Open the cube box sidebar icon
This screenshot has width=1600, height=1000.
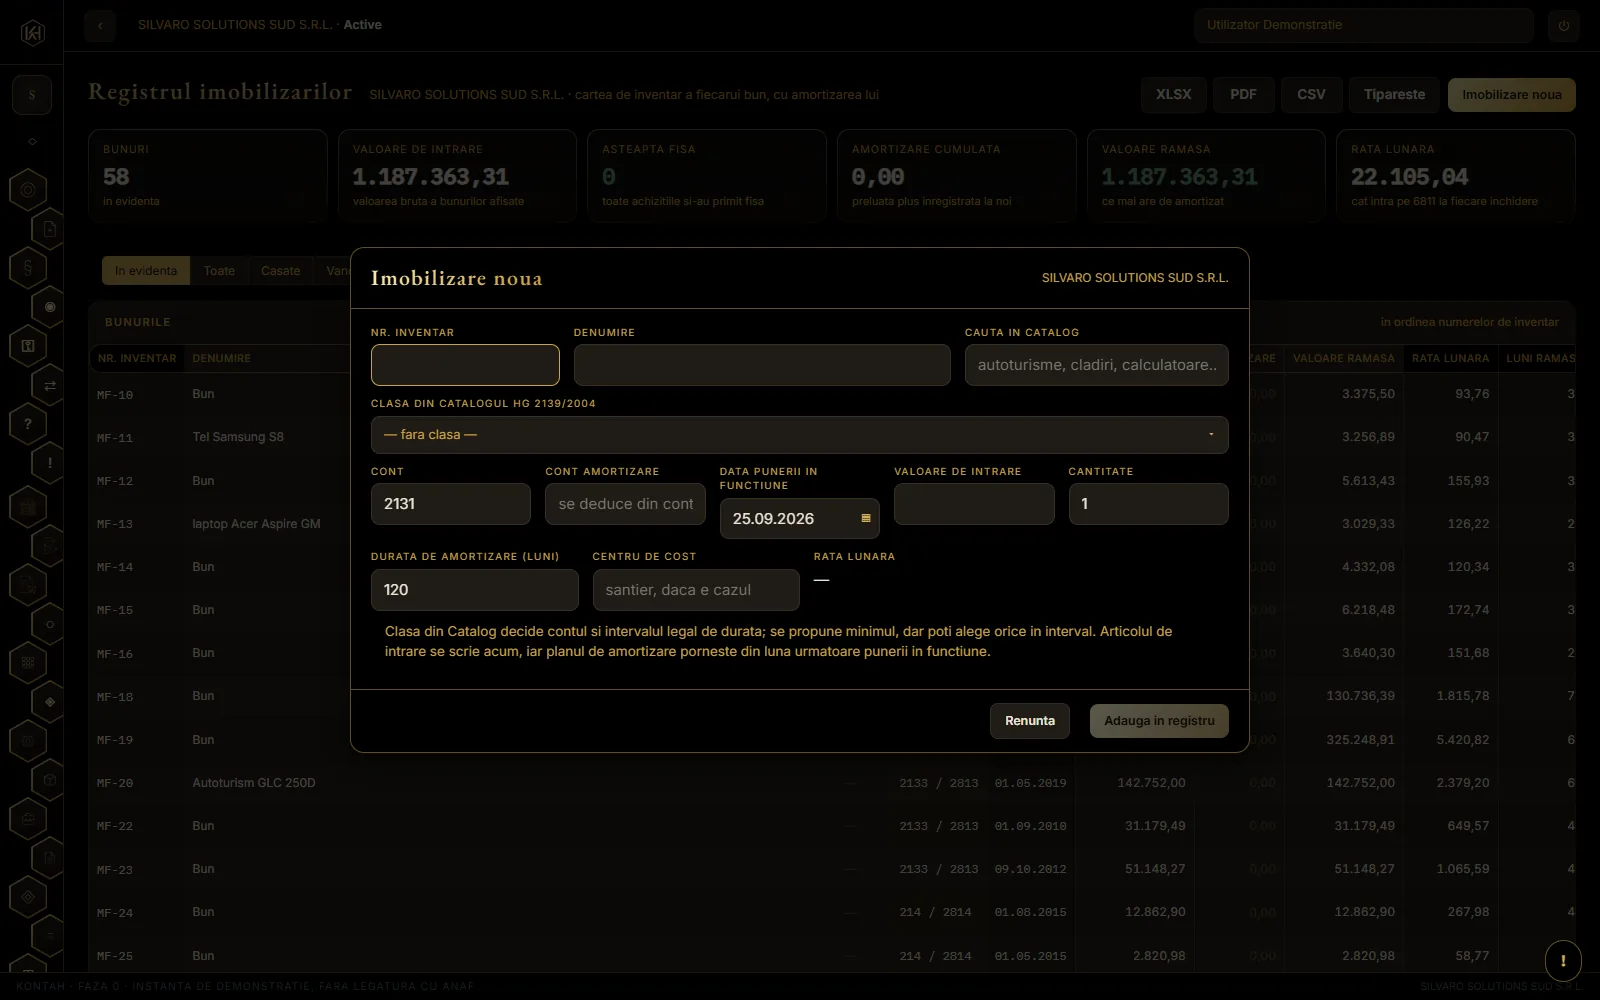[50, 779]
